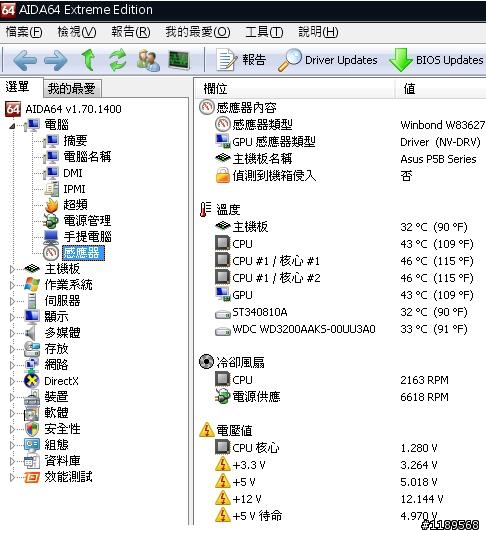Screen dimensions: 486x533
Task: Open BIOS Updates
Action: (x=437, y=60)
